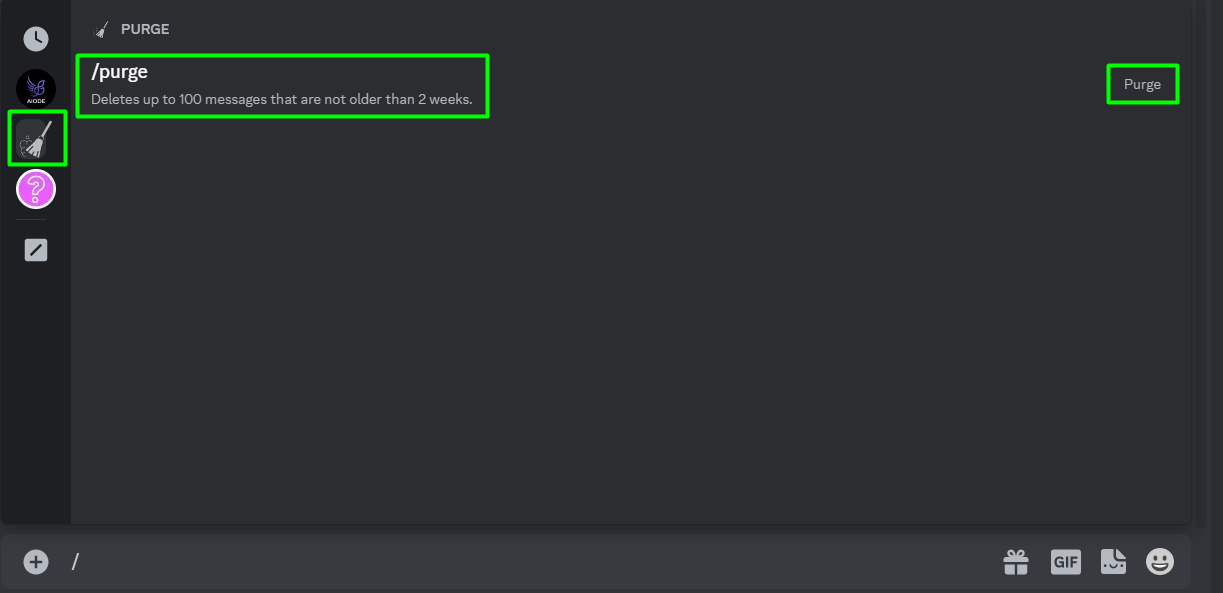Image resolution: width=1223 pixels, height=593 pixels.
Task: Open the frequently used commands clock icon
Action: tap(36, 39)
